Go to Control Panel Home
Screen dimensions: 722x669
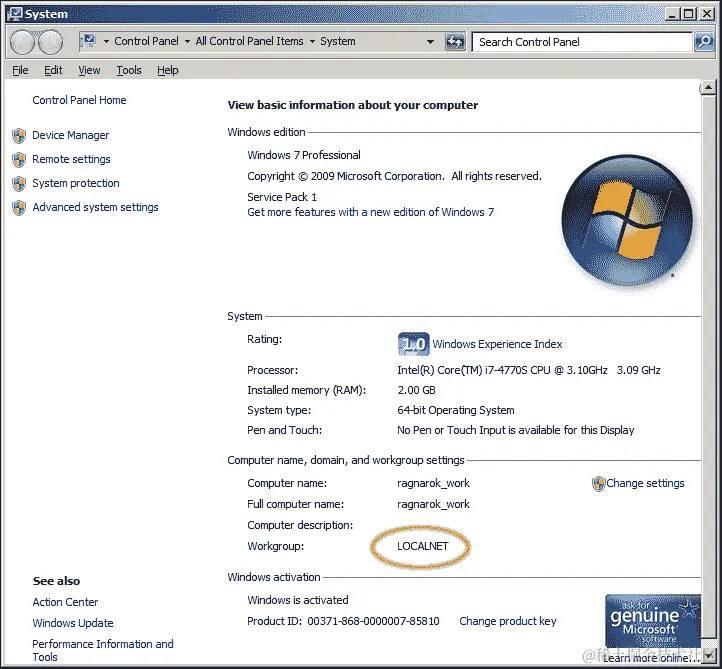tap(79, 100)
